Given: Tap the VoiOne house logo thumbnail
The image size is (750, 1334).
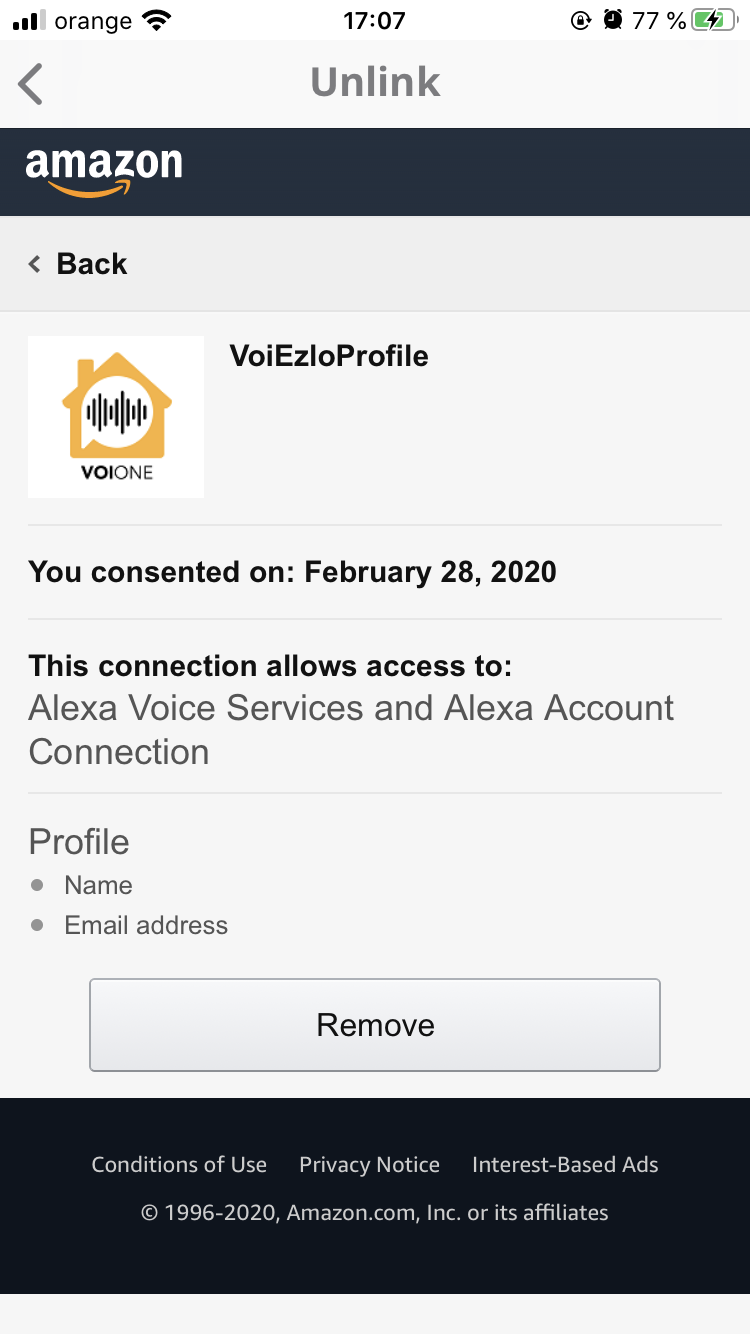Looking at the screenshot, I should 116,417.
